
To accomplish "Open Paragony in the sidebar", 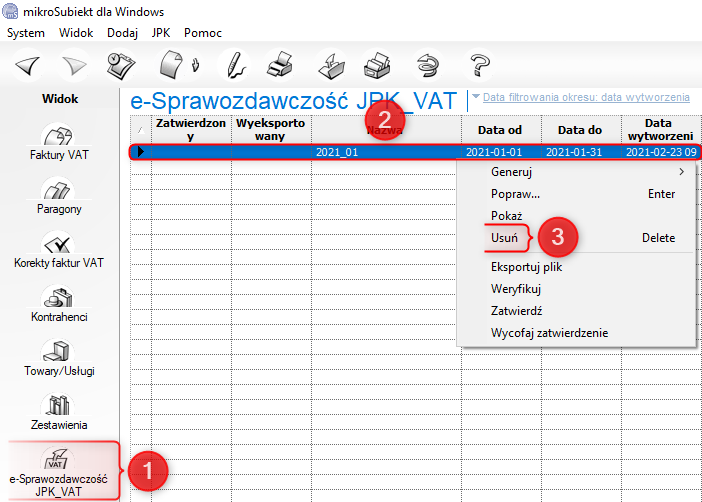I will [59, 196].
